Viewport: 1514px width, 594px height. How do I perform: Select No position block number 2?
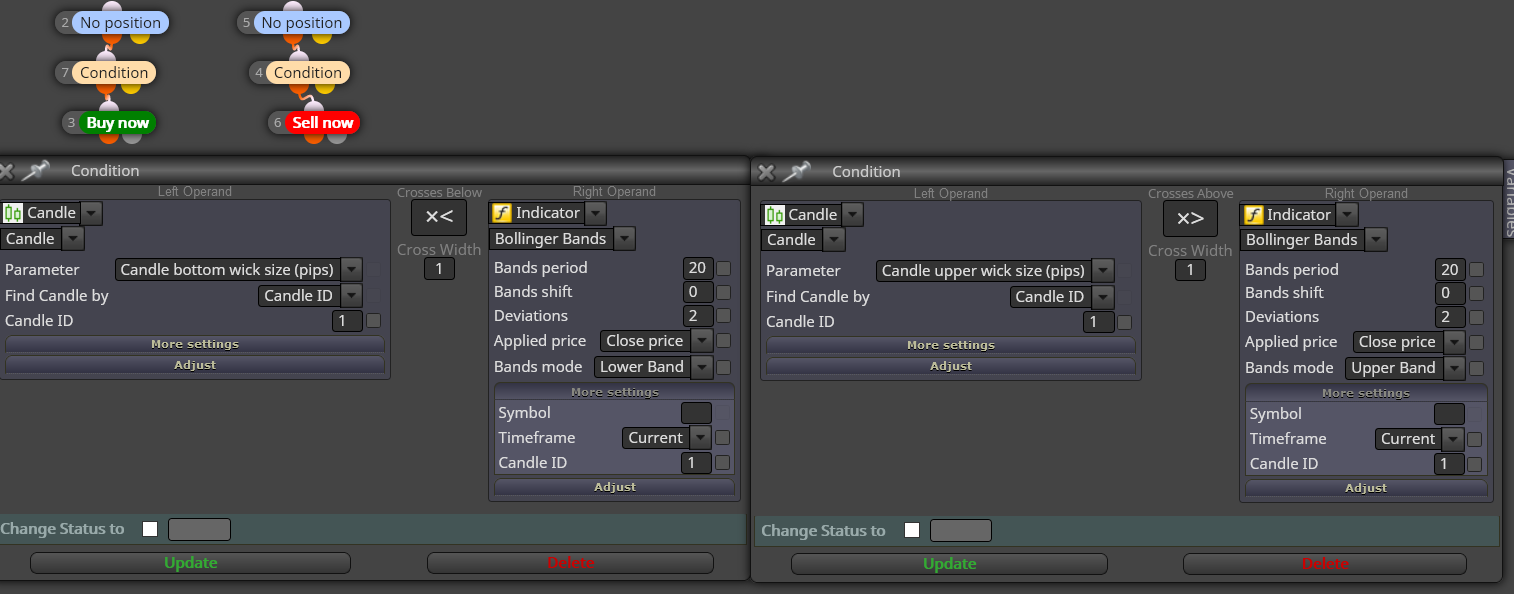click(120, 22)
